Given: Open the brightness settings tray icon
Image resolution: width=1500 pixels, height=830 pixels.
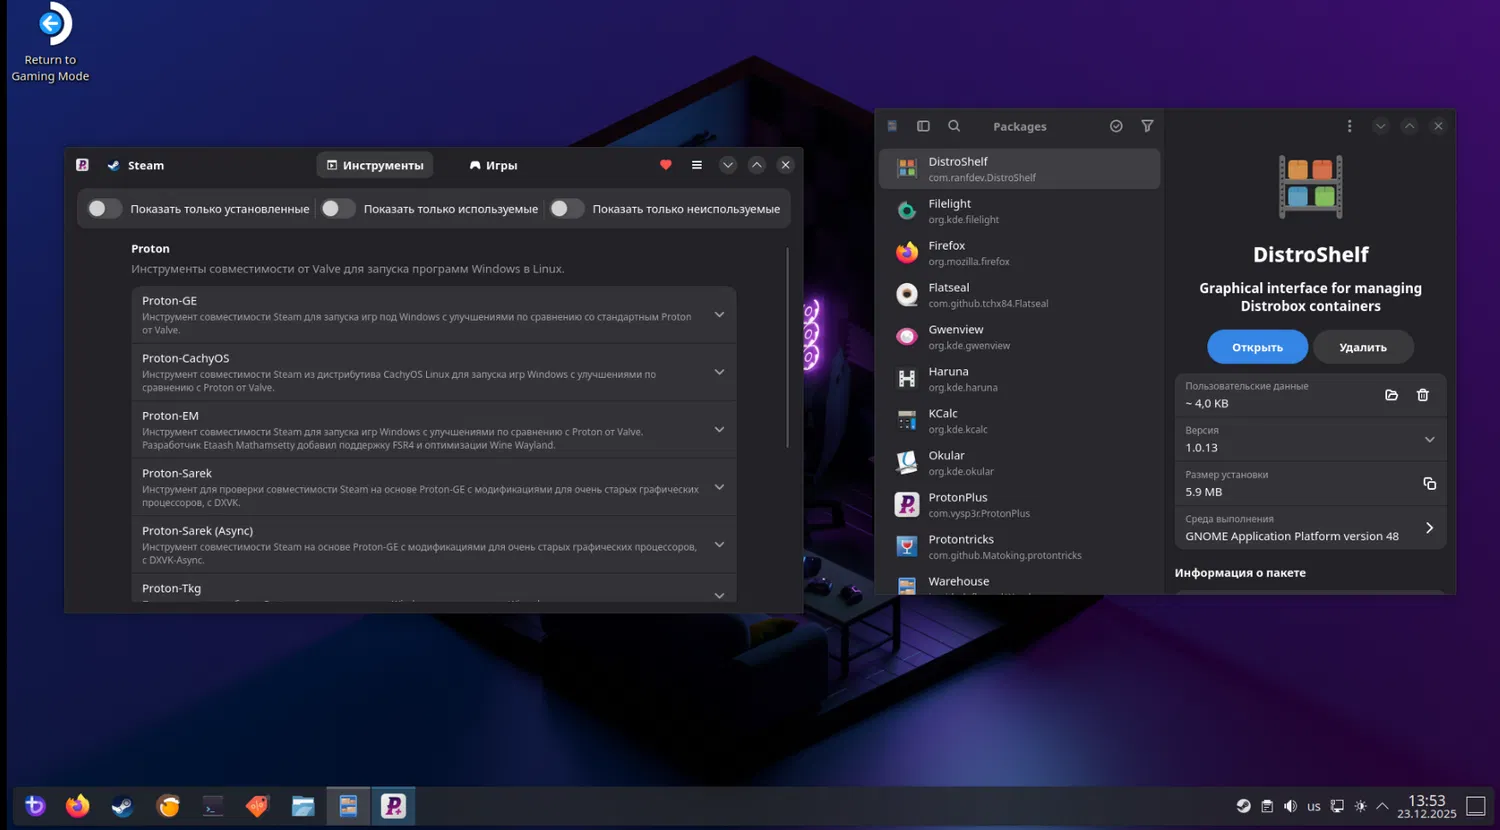Looking at the screenshot, I should point(1360,806).
